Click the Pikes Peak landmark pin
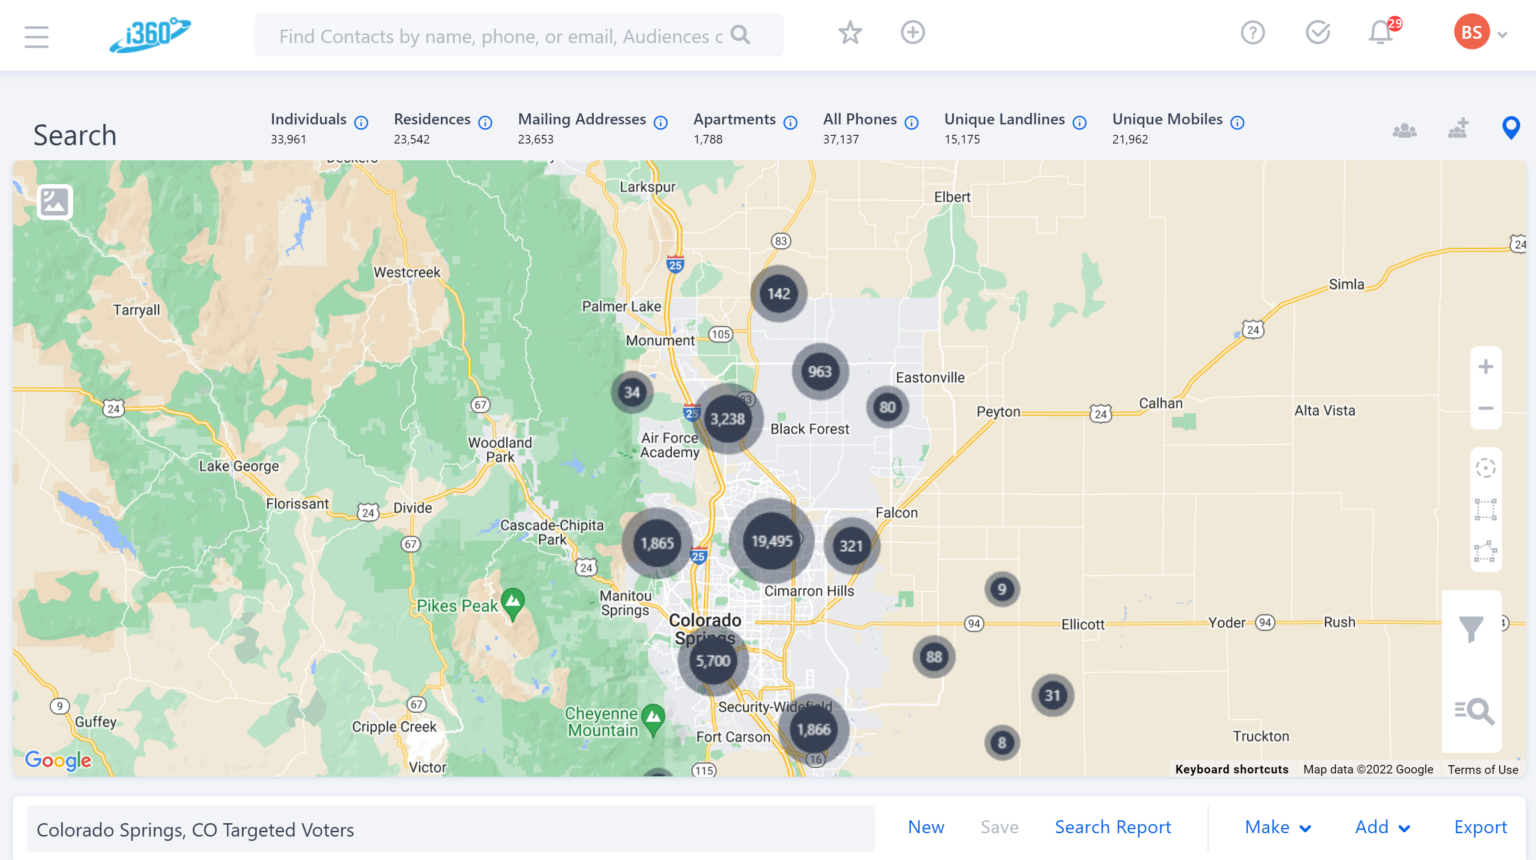The width and height of the screenshot is (1536, 860). tap(513, 603)
